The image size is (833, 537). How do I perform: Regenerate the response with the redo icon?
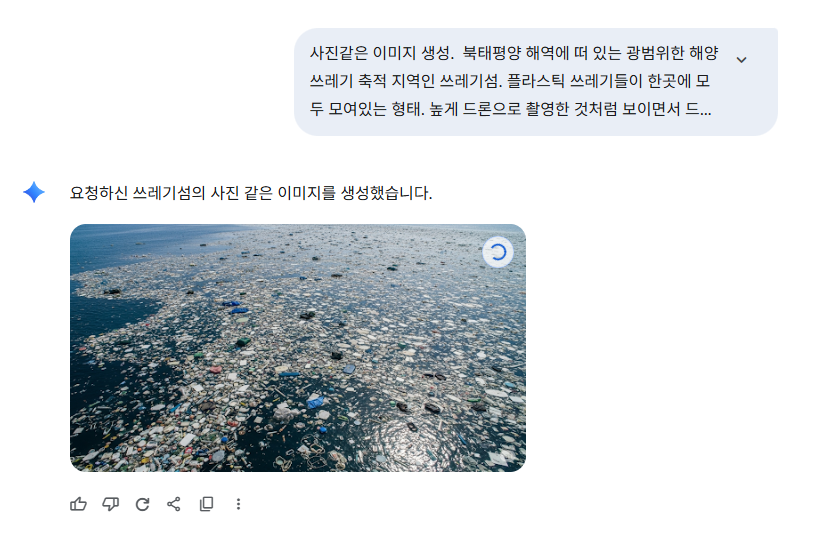coord(142,504)
